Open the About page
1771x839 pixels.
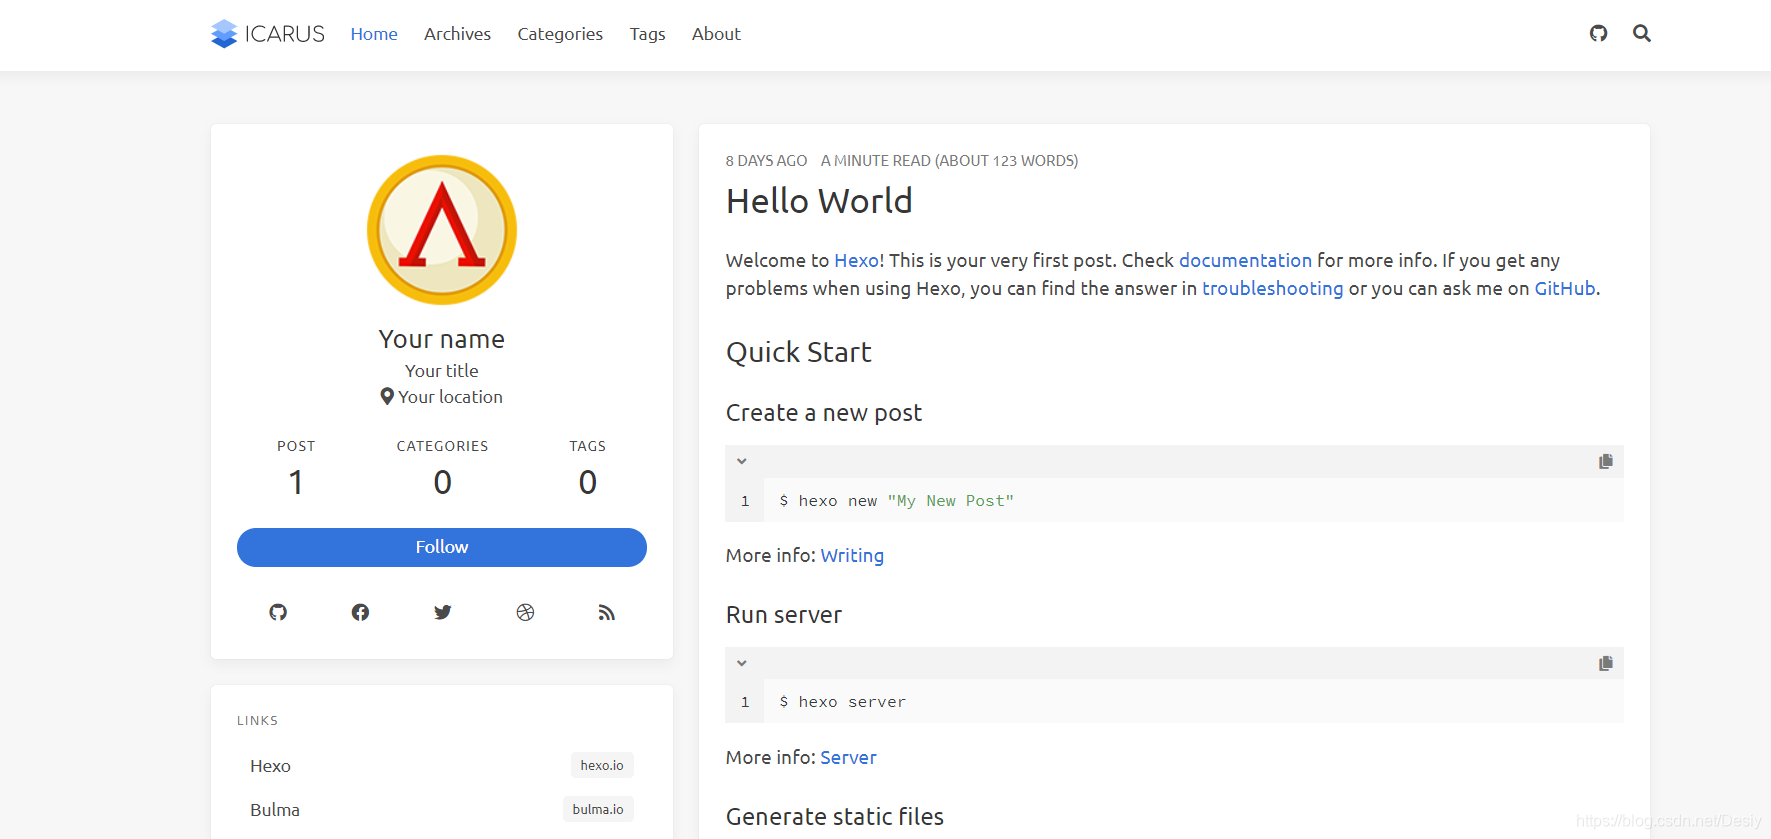(716, 34)
